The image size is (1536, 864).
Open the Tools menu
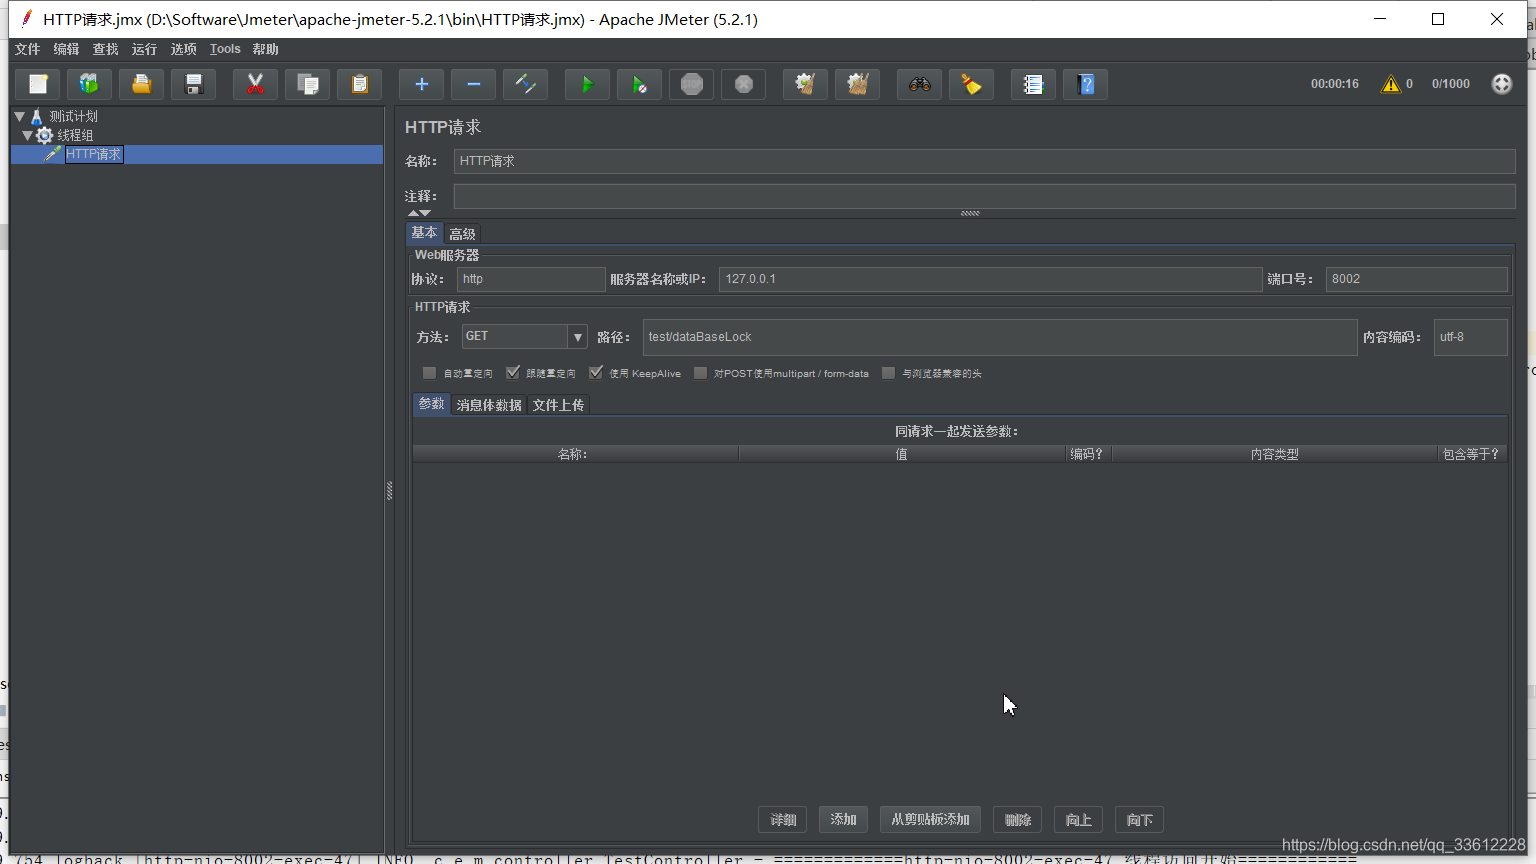225,49
